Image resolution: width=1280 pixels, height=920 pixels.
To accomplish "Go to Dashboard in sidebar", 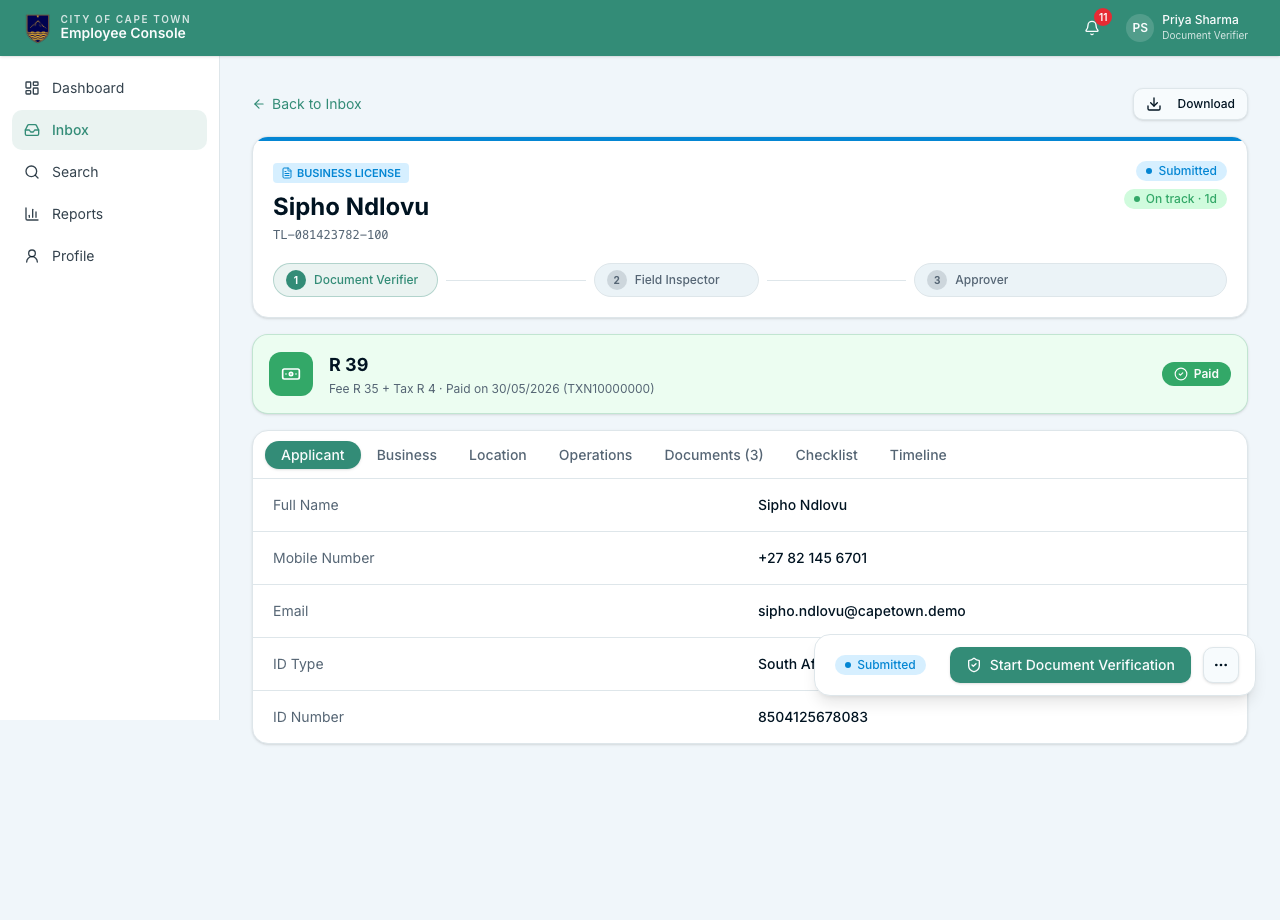I will [x=109, y=88].
